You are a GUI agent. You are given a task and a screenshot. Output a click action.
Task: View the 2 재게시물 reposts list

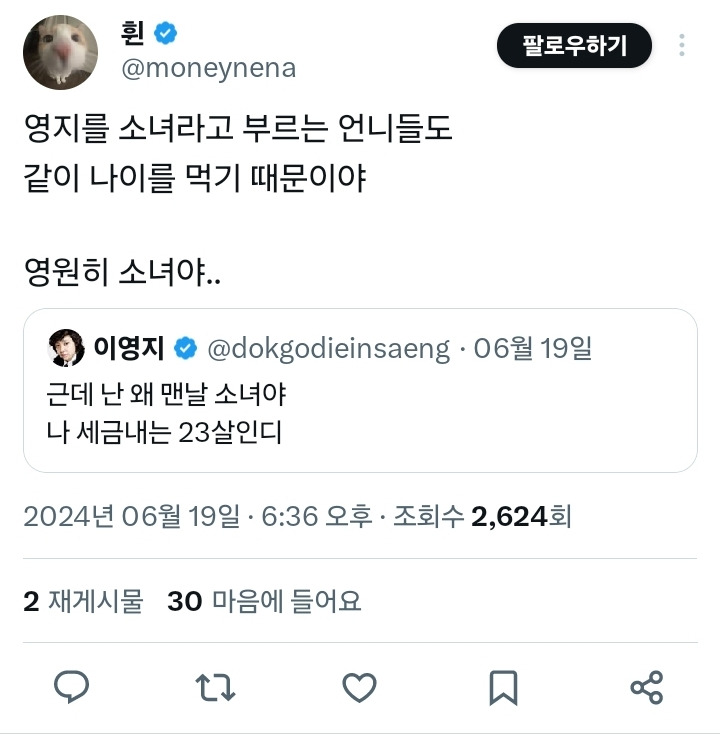point(83,601)
